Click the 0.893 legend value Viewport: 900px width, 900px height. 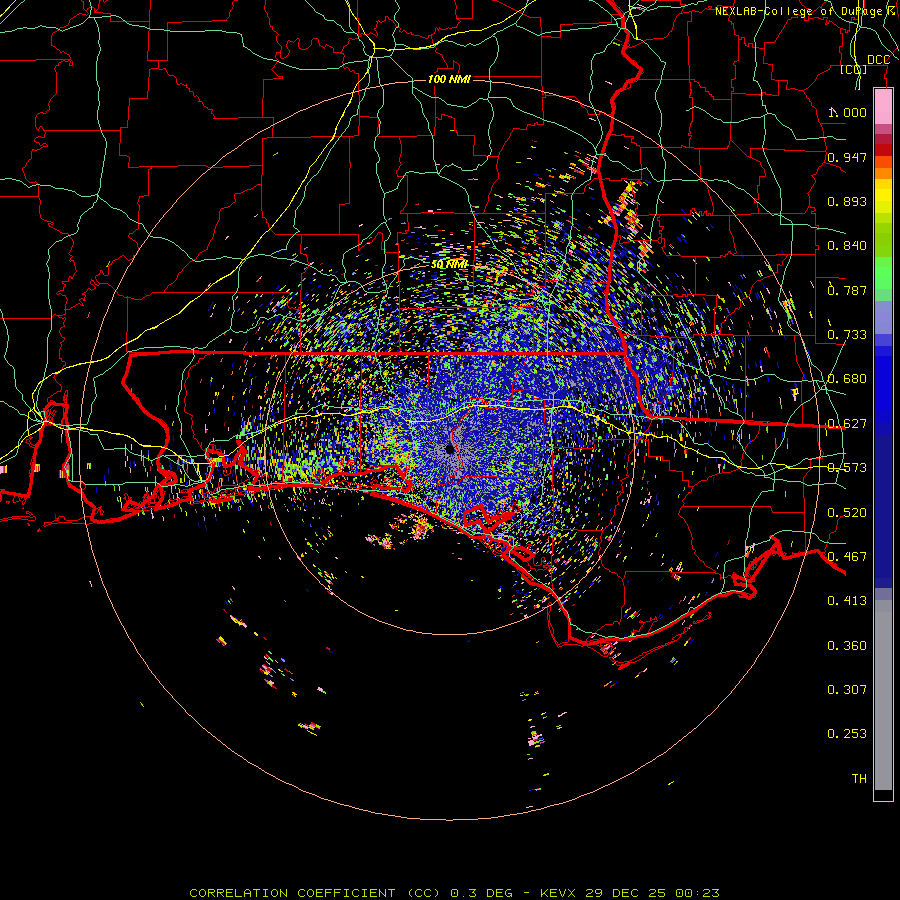point(847,201)
